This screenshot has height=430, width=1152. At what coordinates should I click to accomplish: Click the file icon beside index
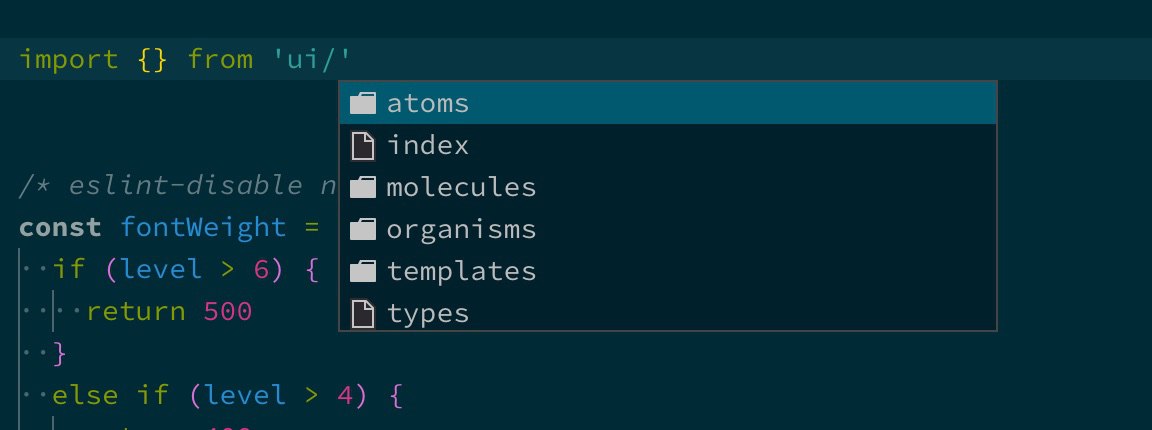click(363, 146)
